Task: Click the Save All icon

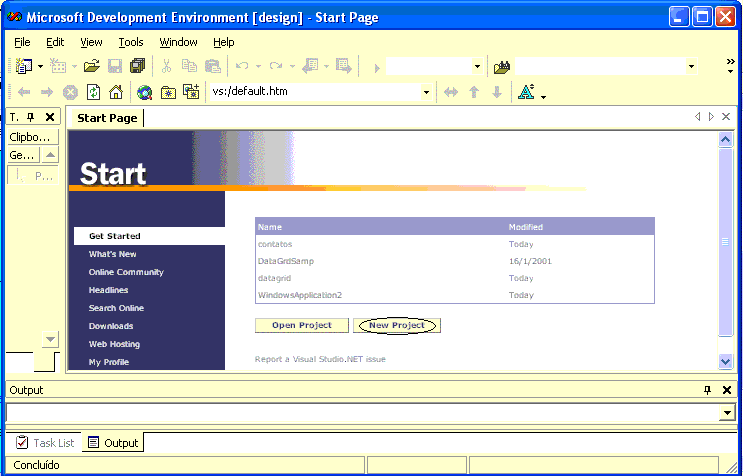Action: 137,66
